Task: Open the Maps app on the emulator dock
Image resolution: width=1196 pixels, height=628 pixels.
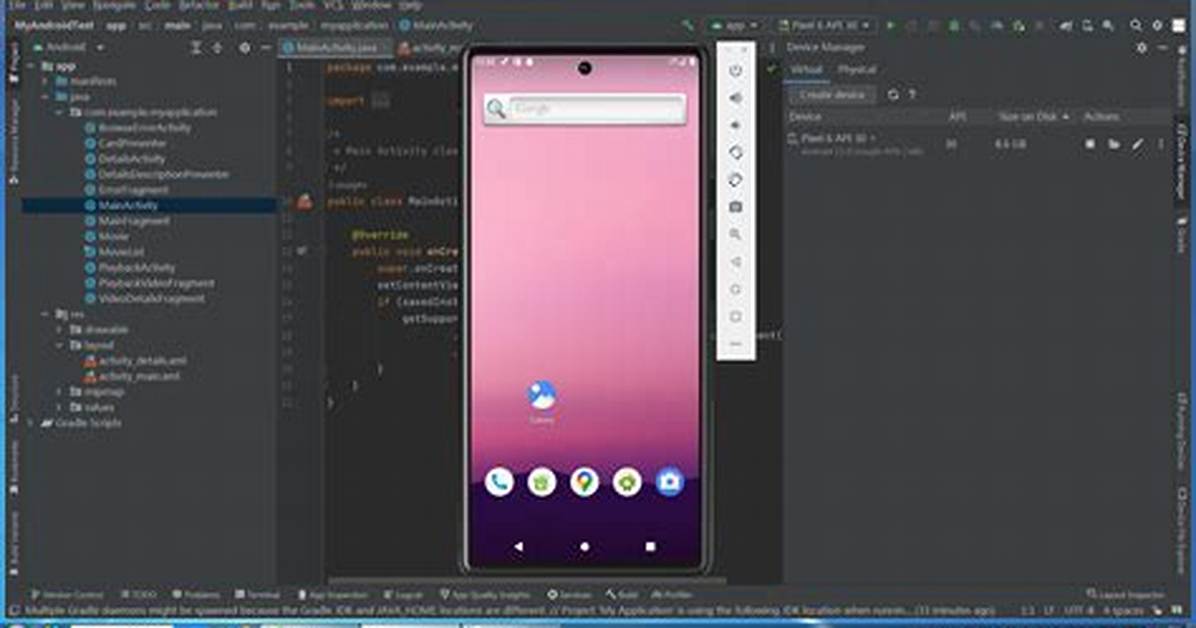Action: click(x=584, y=482)
